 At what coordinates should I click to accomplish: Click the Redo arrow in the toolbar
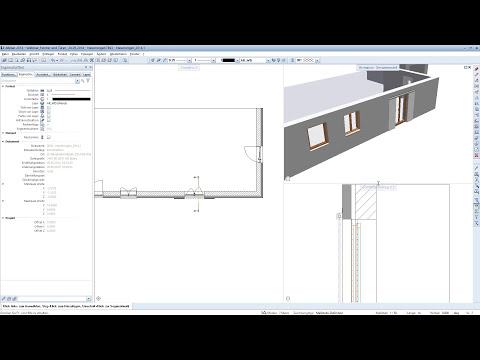(62, 60)
